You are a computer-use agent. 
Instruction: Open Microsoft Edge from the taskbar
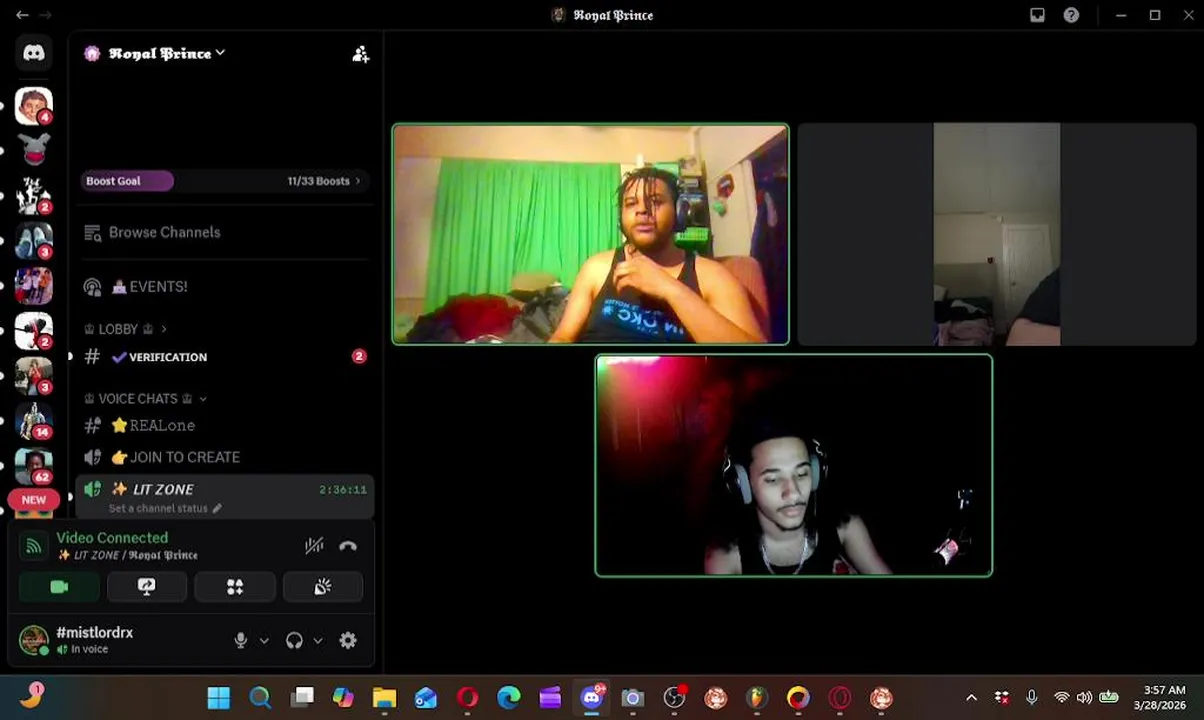point(509,697)
